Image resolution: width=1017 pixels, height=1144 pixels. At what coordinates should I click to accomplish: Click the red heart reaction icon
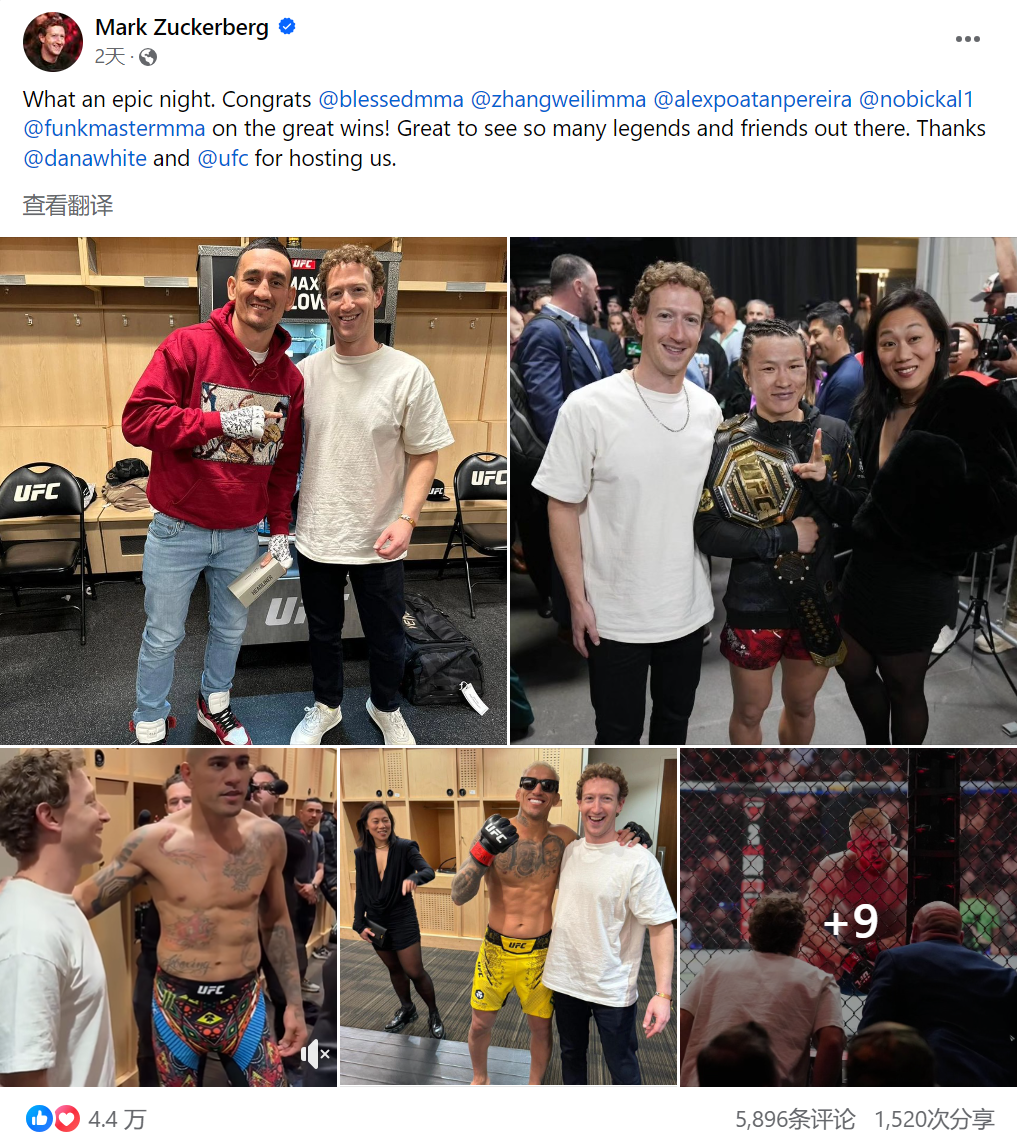coord(66,1118)
